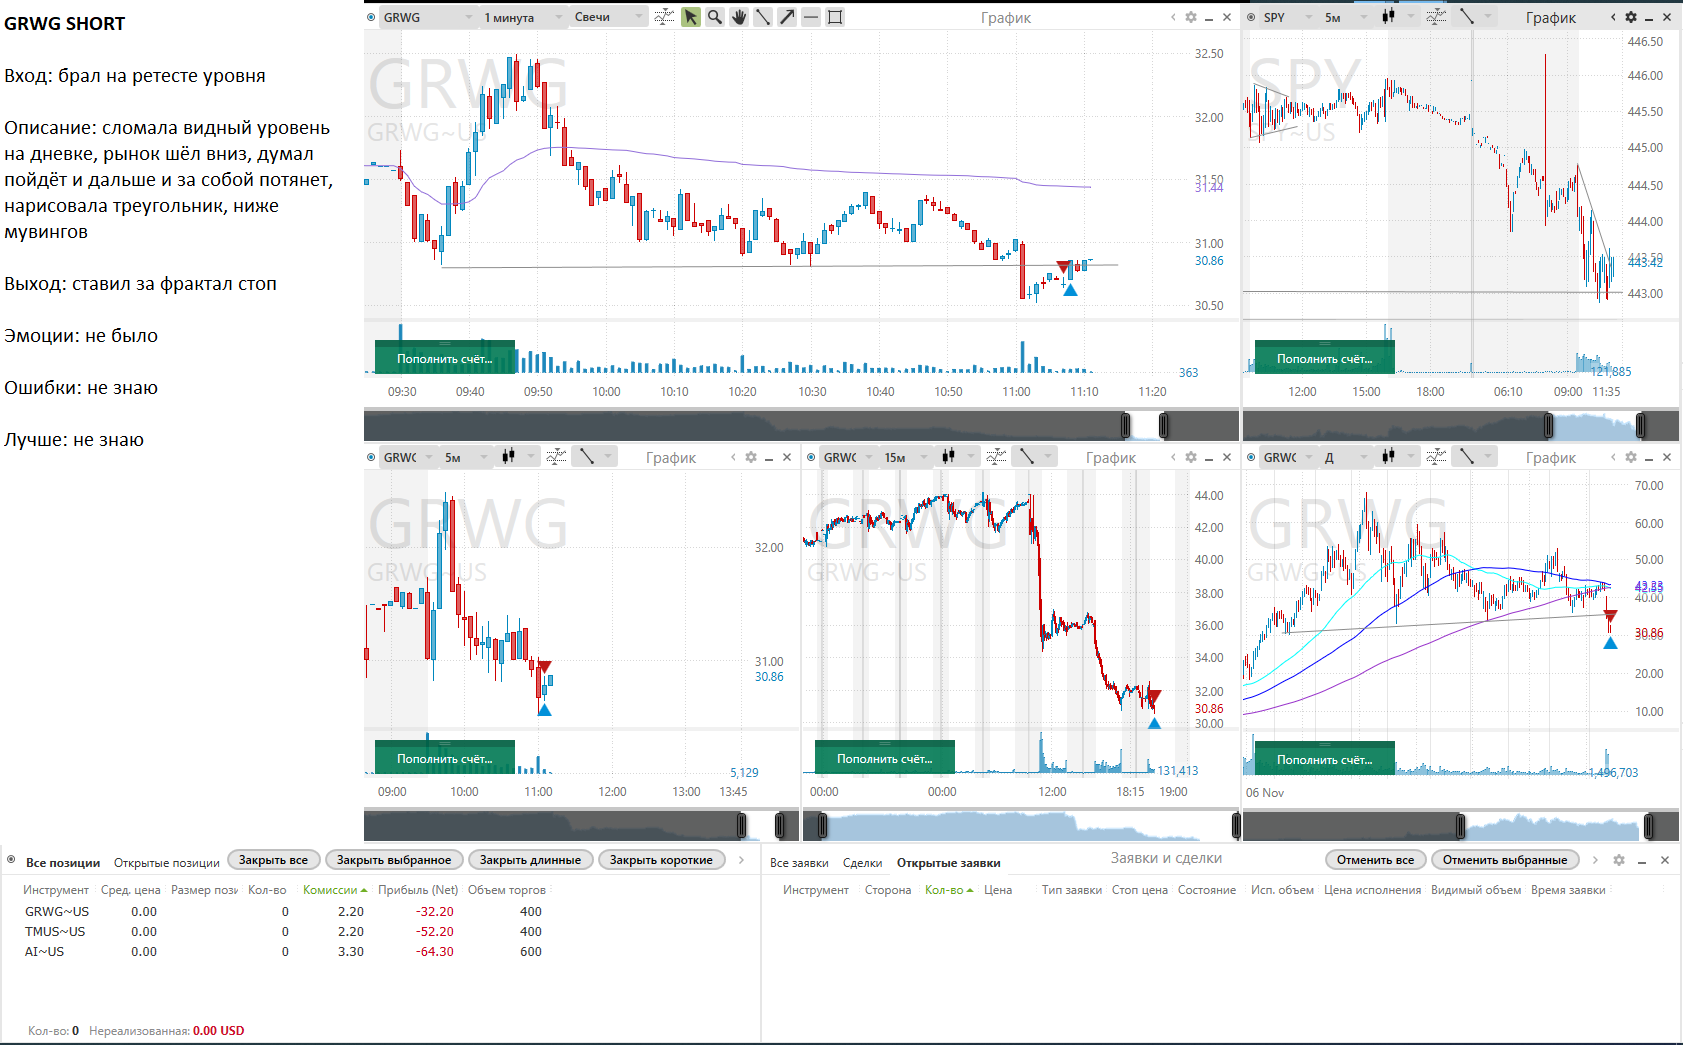
Task: Pick the trend line tool in the GRWG 1-minute chart
Action: tap(763, 17)
